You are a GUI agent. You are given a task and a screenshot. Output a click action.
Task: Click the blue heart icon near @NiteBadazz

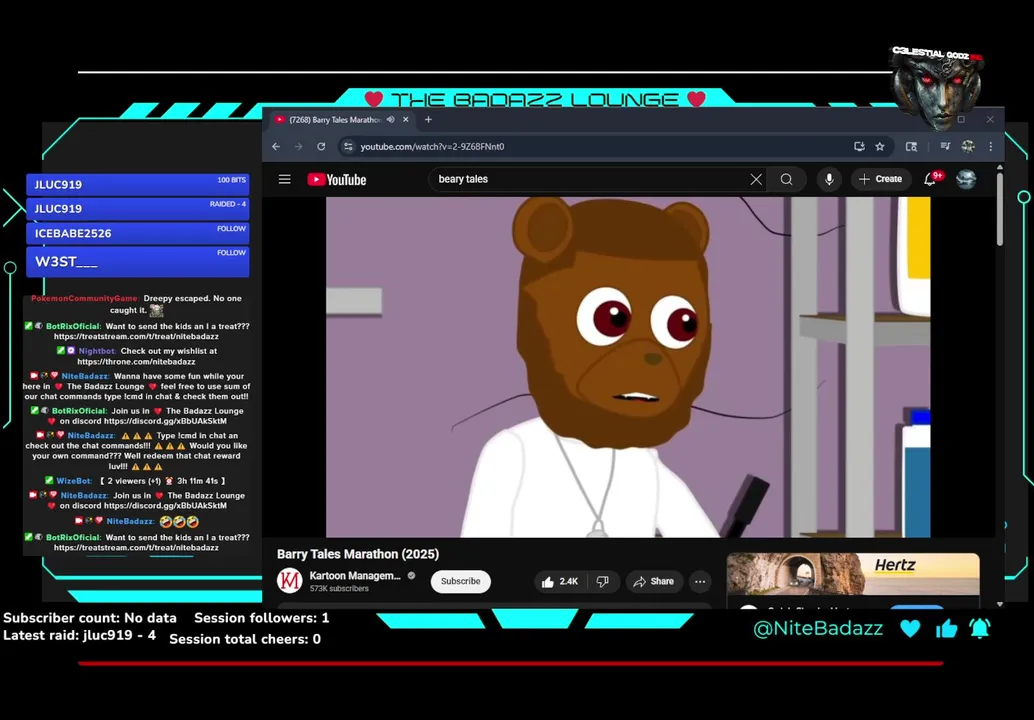tap(910, 628)
